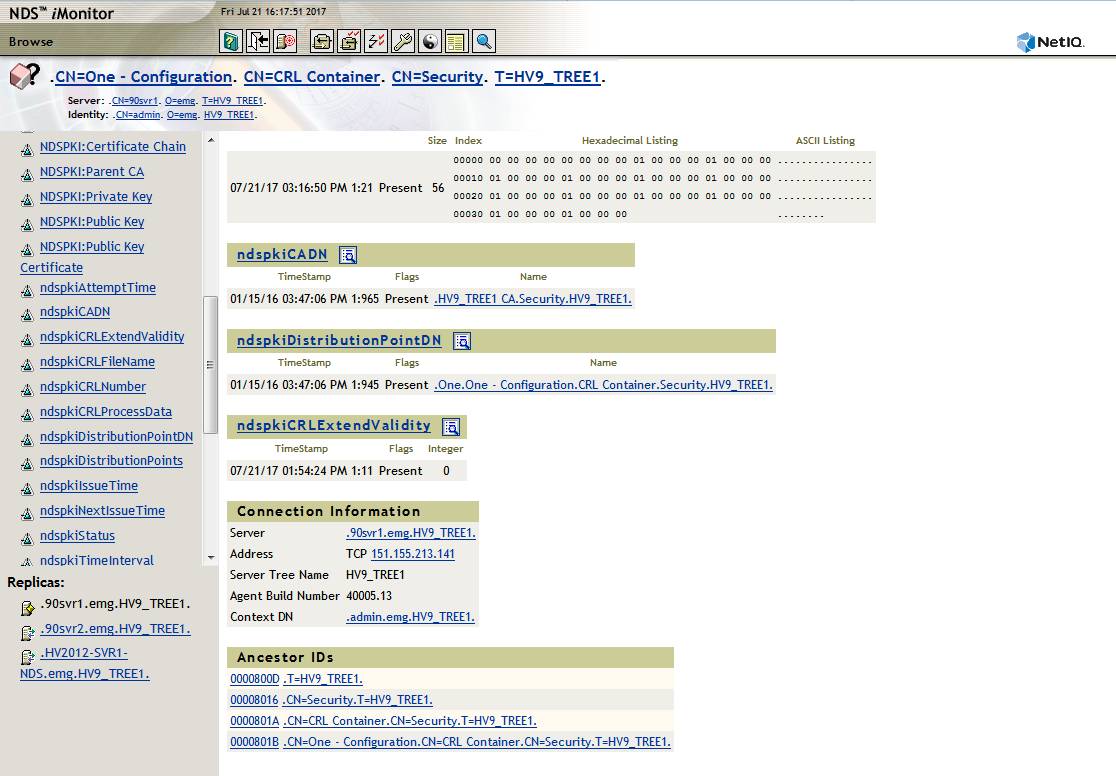Open Agent Configuration wrench icon
The height and width of the screenshot is (776, 1116).
coord(403,41)
